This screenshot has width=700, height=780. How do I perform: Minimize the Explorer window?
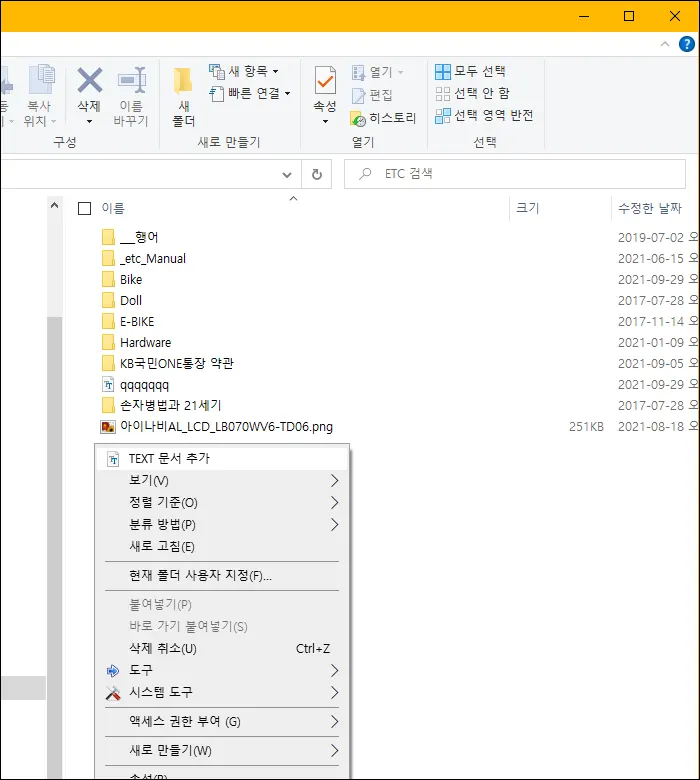584,16
